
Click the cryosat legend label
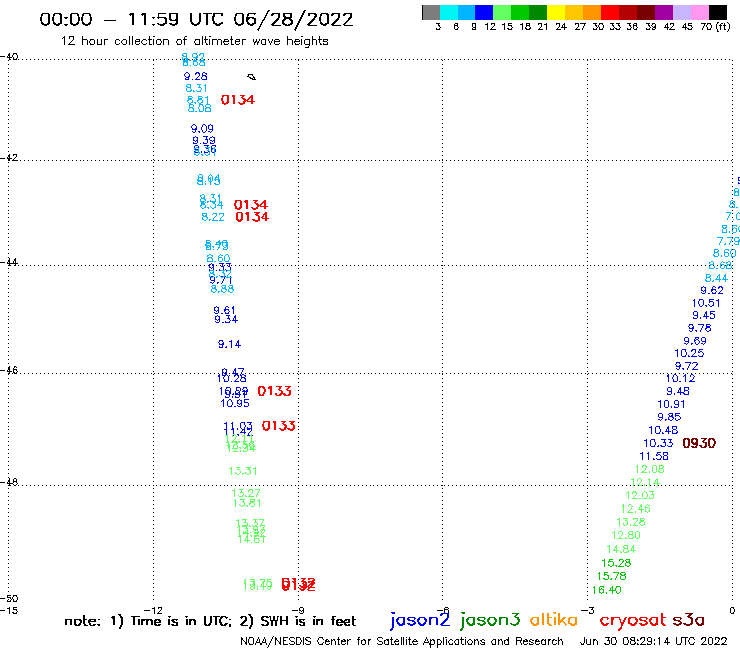[x=633, y=620]
